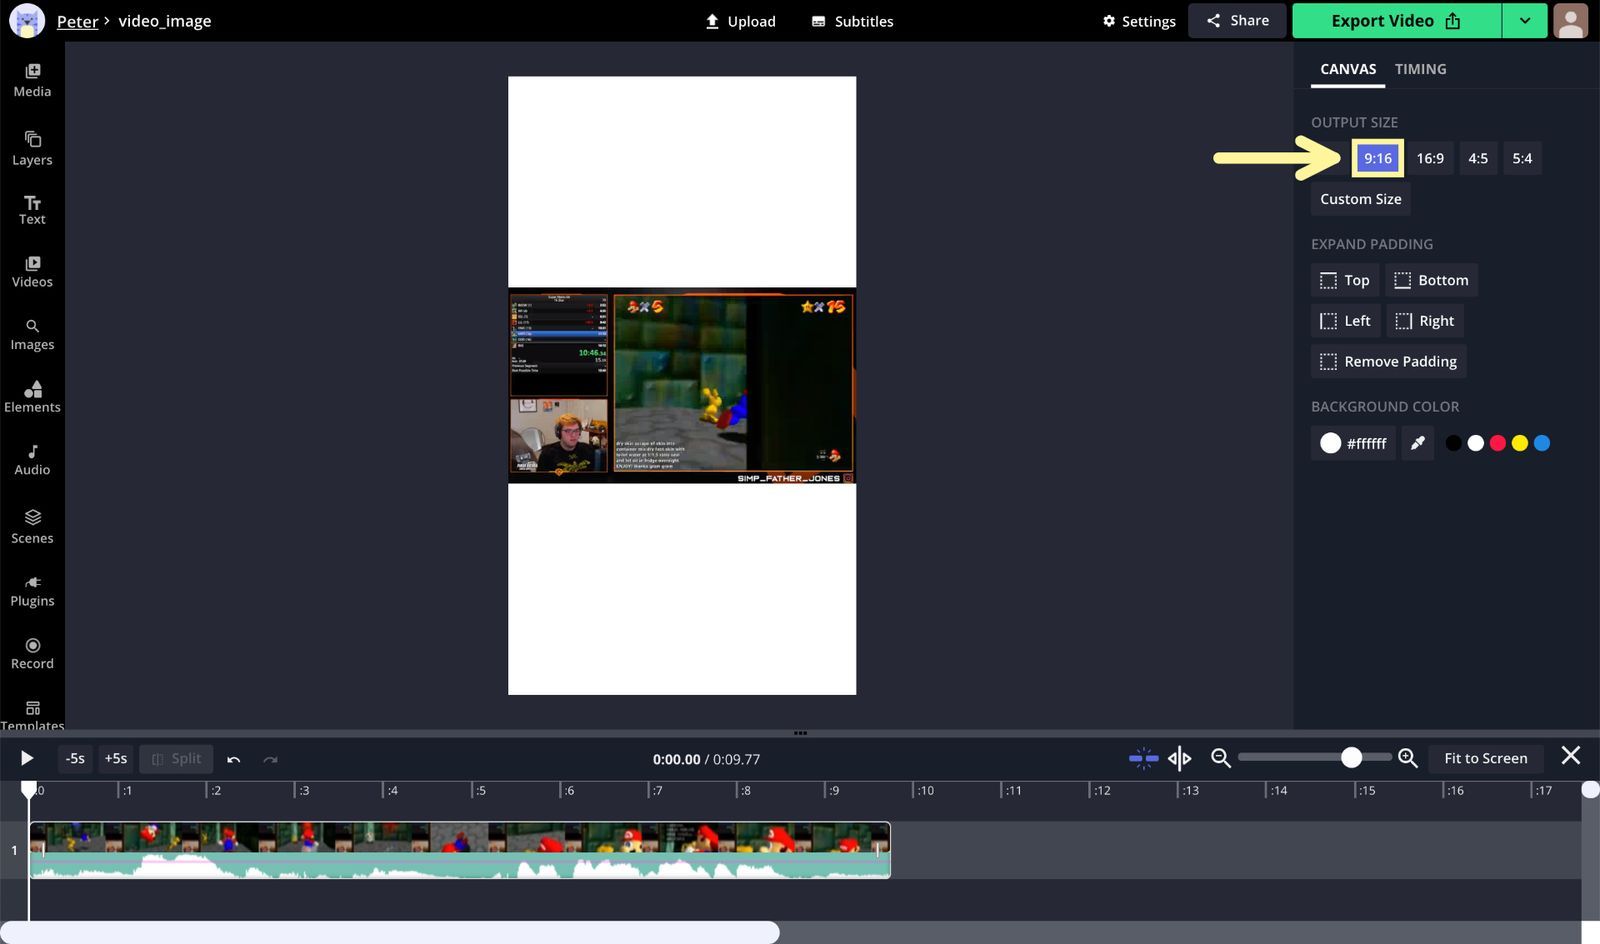The image size is (1600, 944).
Task: Open the Export Video options chevron
Action: click(x=1524, y=20)
